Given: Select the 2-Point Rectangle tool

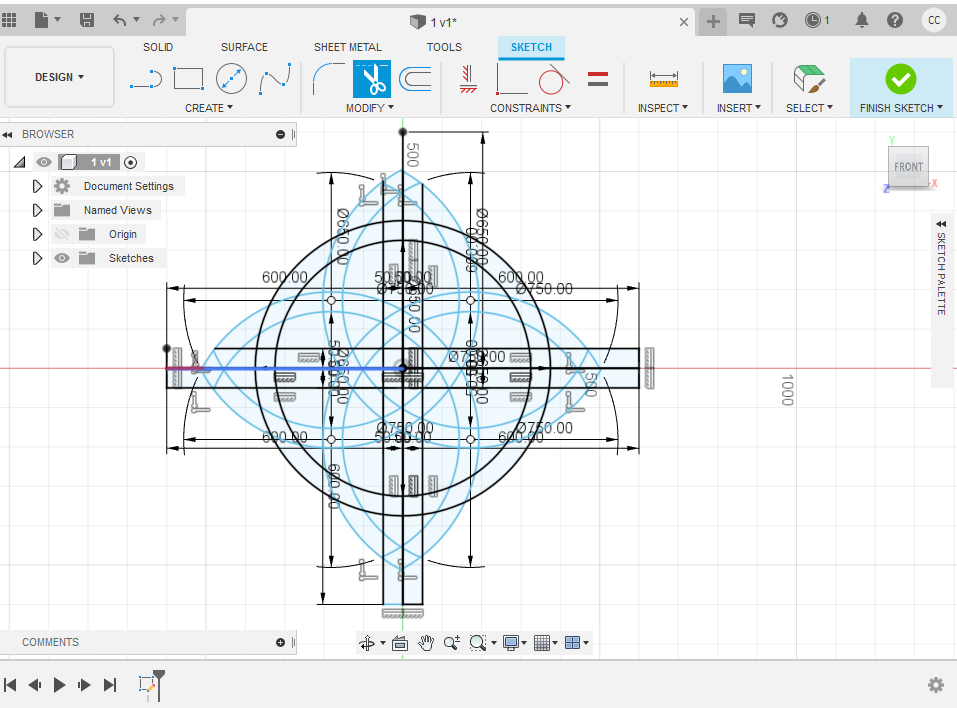Looking at the screenshot, I should point(188,79).
